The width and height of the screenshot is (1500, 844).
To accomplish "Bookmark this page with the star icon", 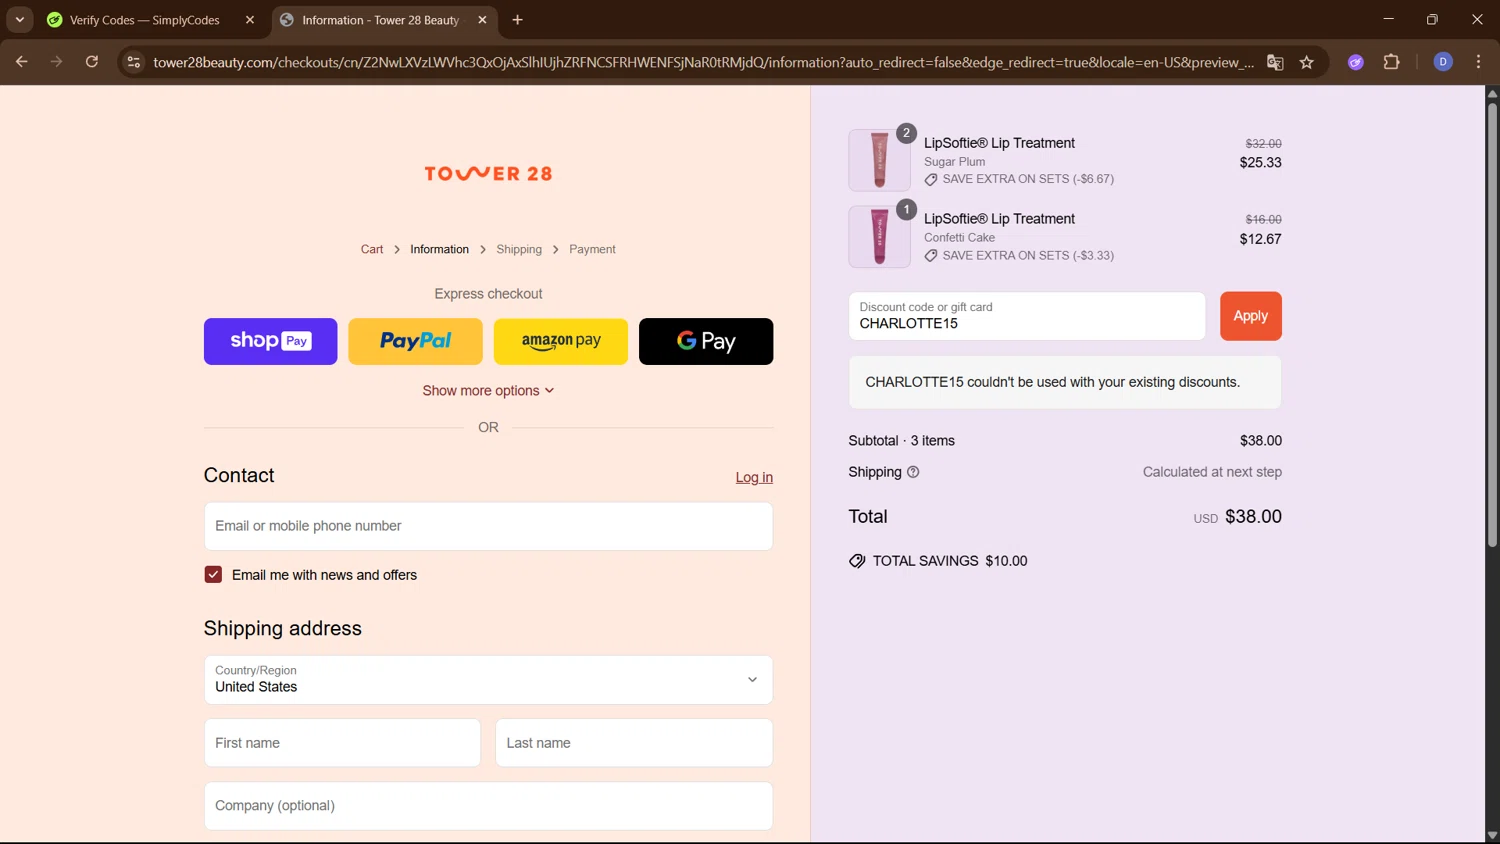I will 1306,62.
